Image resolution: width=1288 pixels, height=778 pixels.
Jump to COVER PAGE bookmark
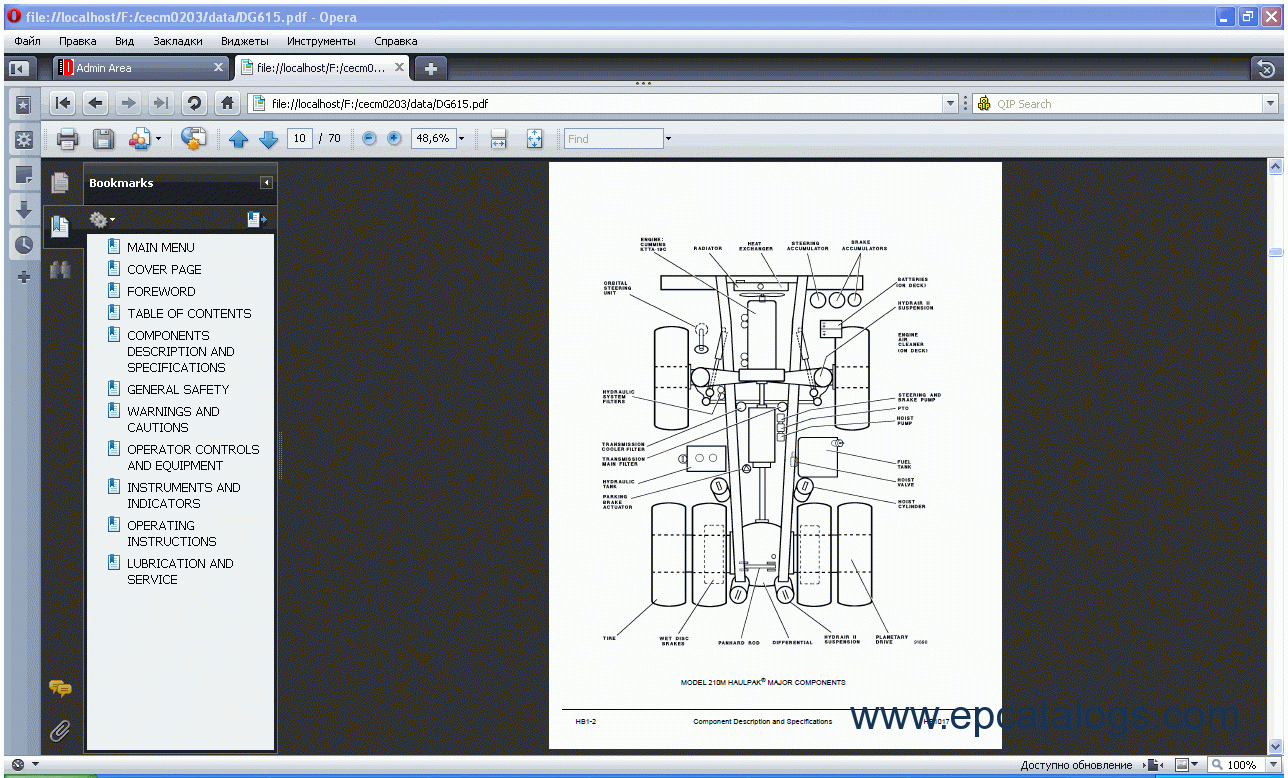164,269
